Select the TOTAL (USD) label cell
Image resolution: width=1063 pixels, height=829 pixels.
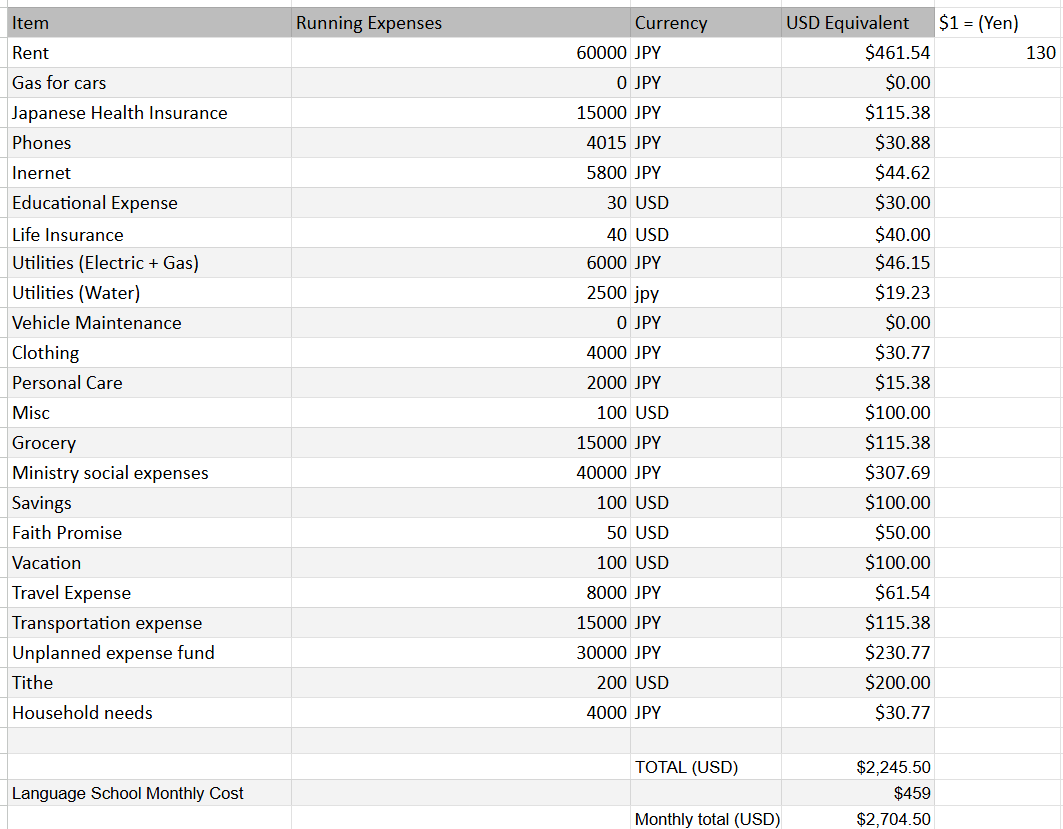[x=706, y=767]
